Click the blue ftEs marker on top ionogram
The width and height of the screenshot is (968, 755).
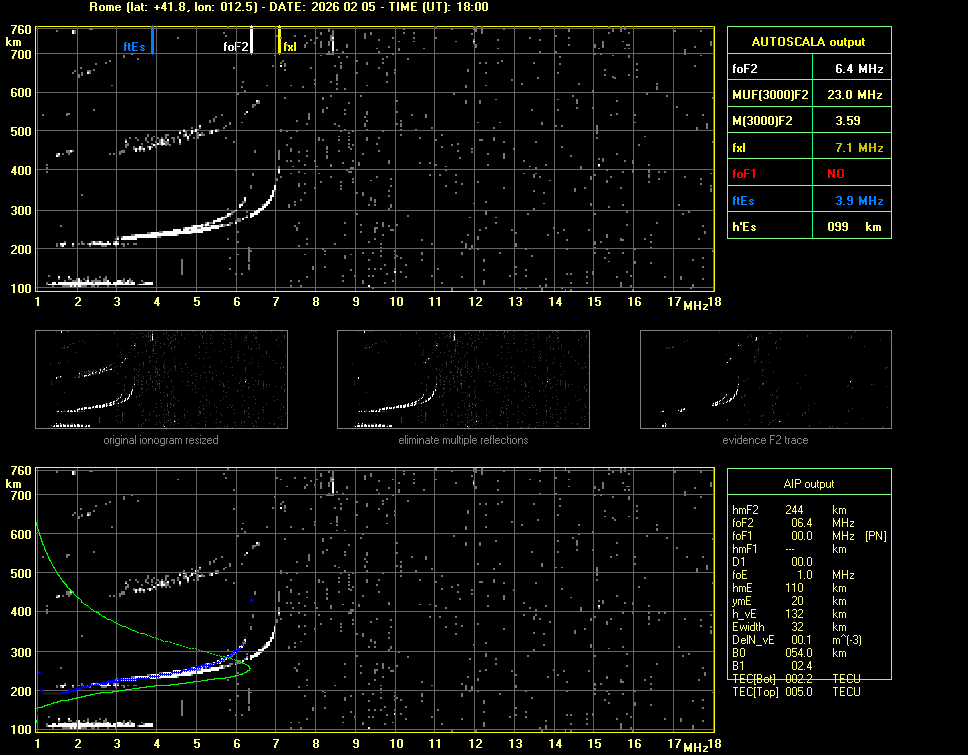click(x=152, y=41)
